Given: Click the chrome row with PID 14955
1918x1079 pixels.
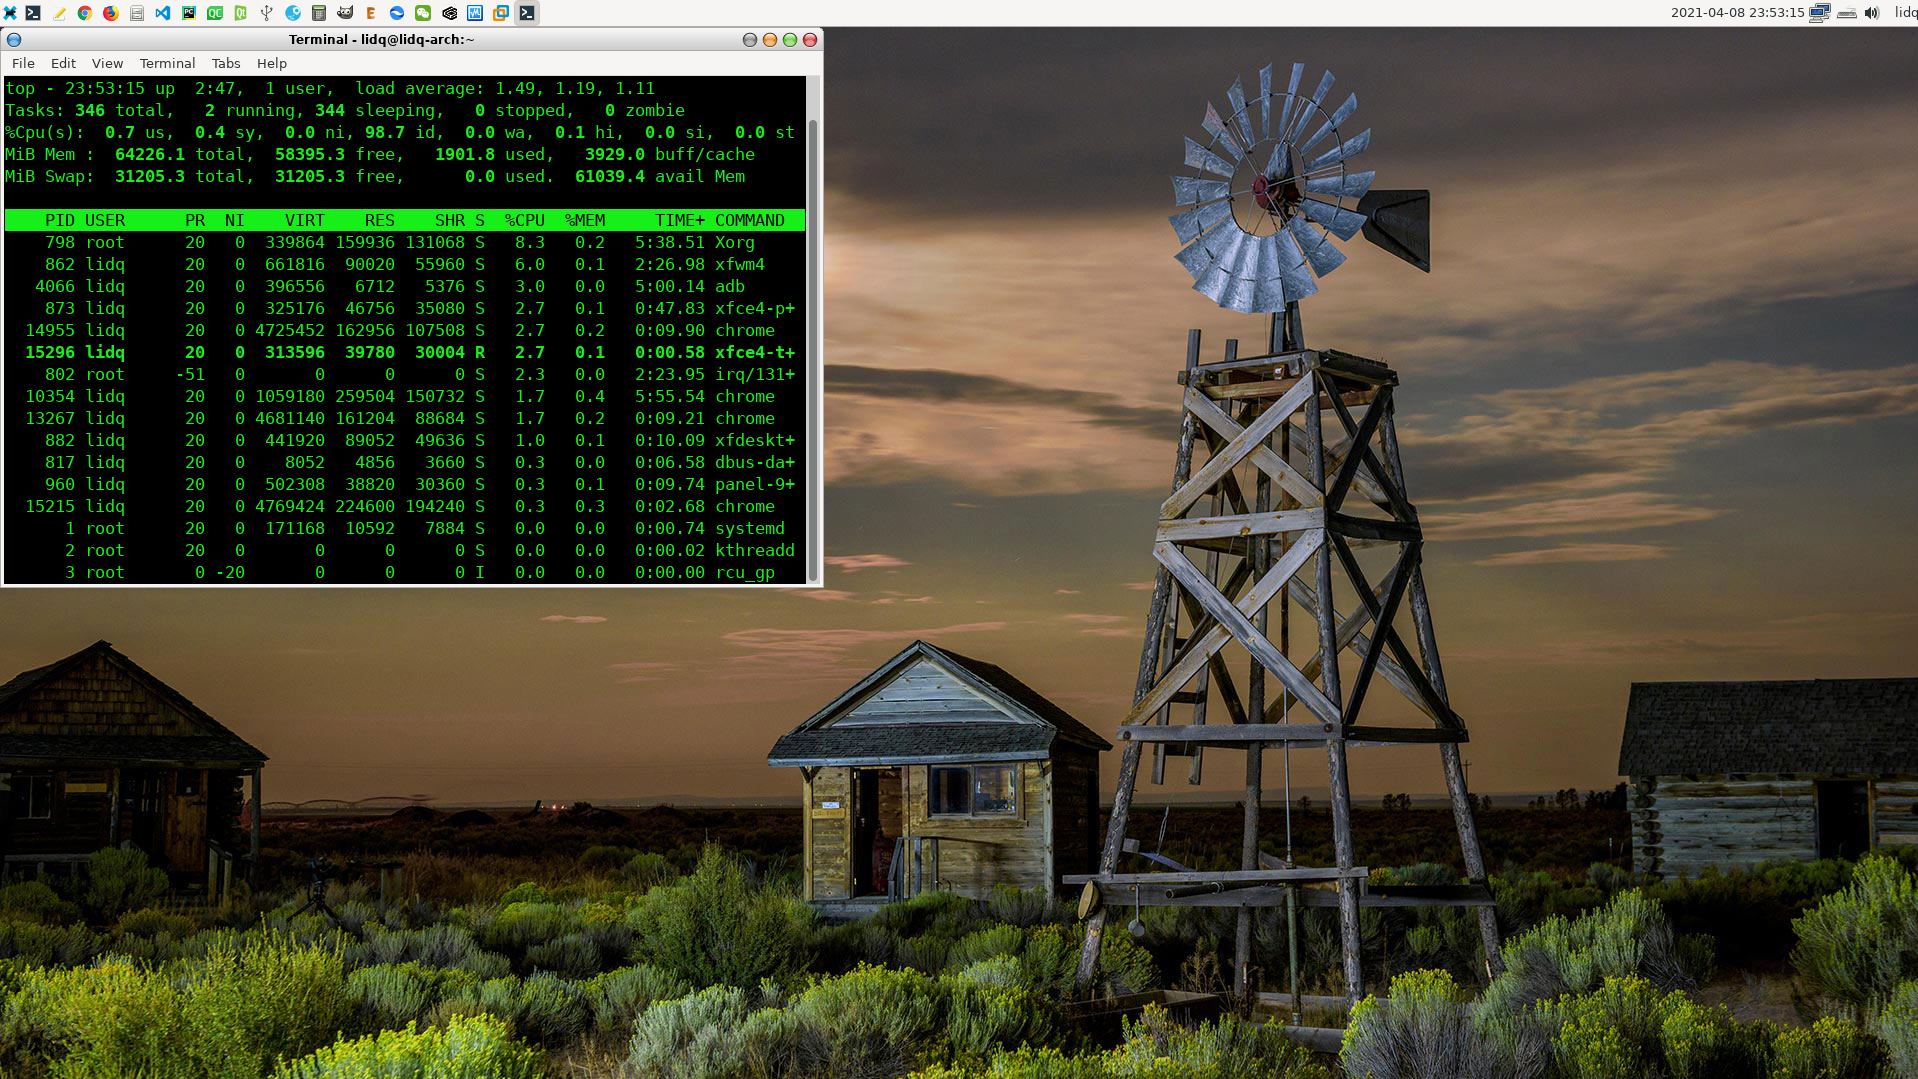Looking at the screenshot, I should pos(405,330).
